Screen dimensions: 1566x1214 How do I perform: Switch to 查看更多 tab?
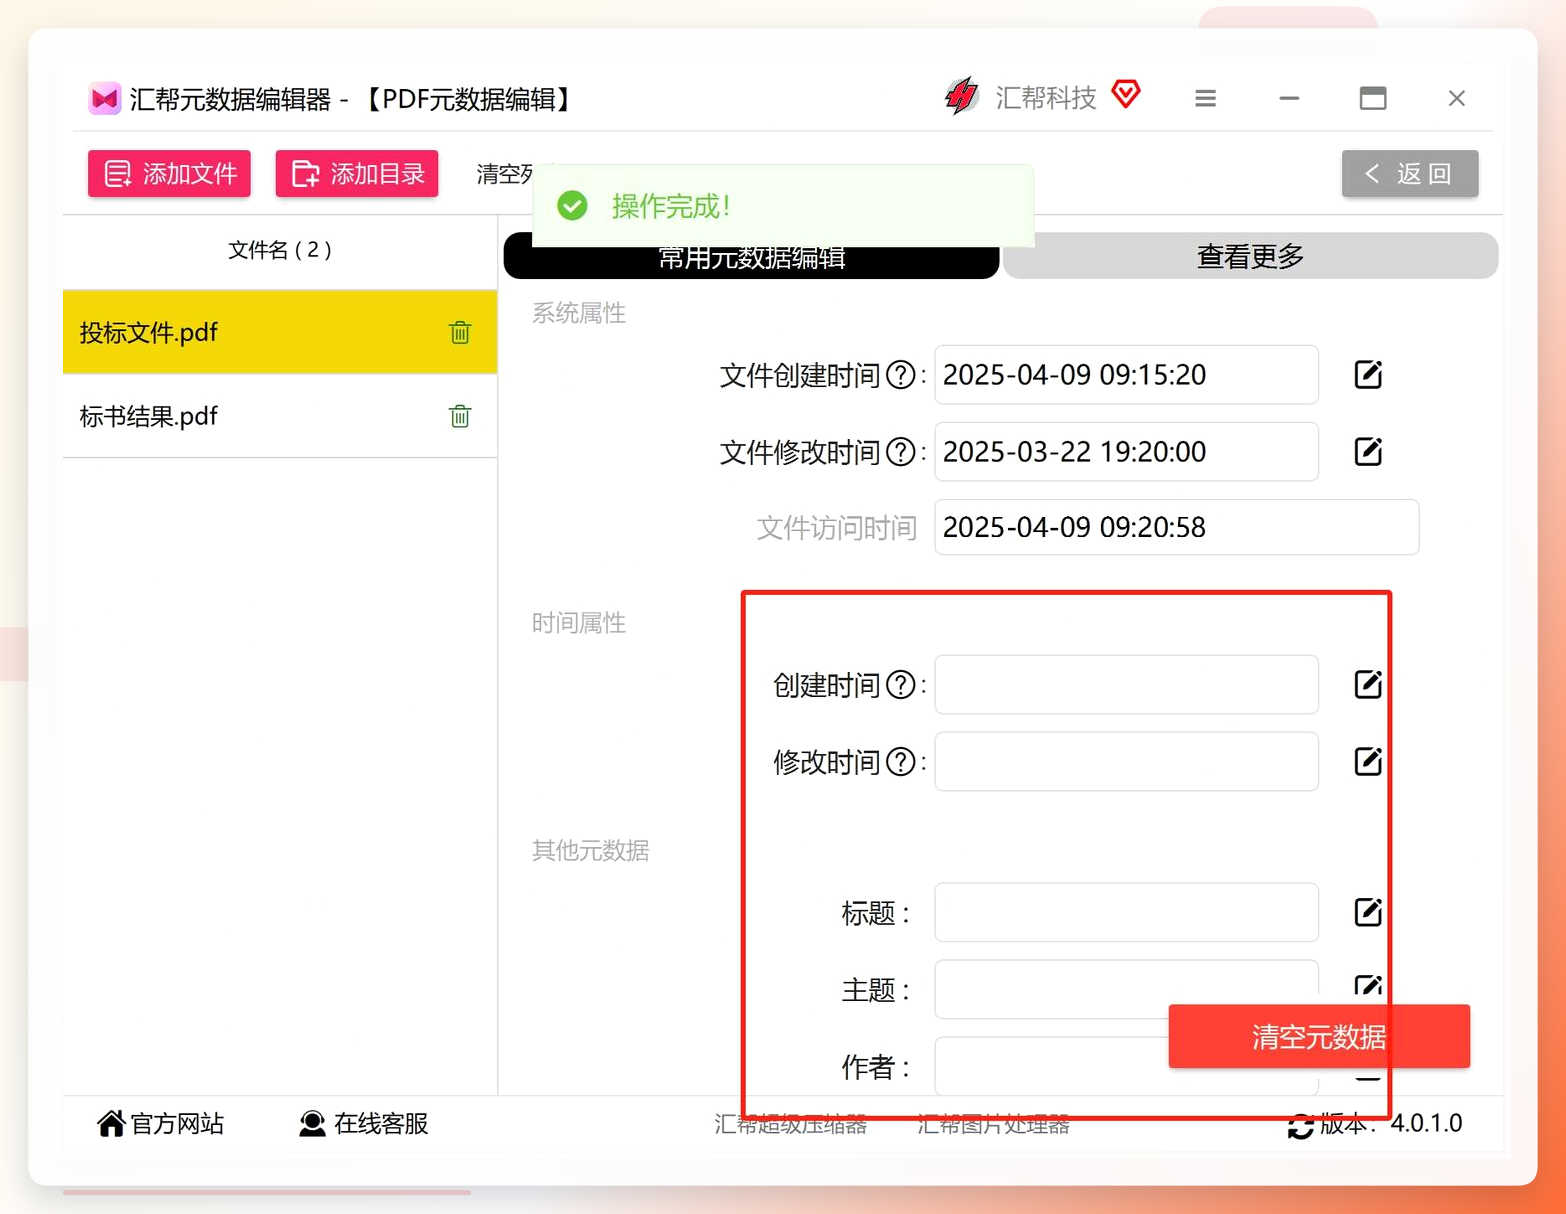(x=1250, y=256)
